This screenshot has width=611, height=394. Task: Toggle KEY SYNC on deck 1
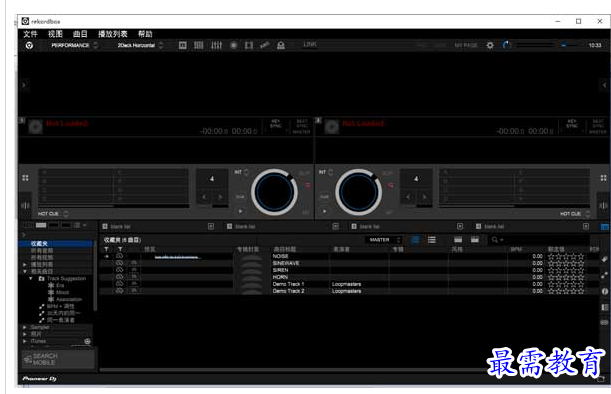tap(276, 124)
